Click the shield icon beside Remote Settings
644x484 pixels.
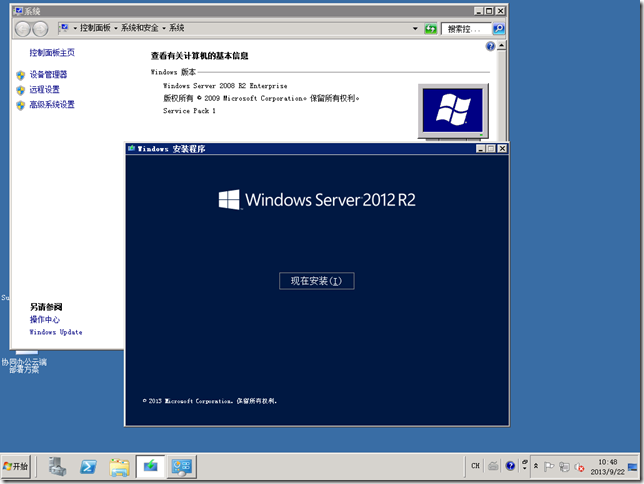click(x=21, y=90)
